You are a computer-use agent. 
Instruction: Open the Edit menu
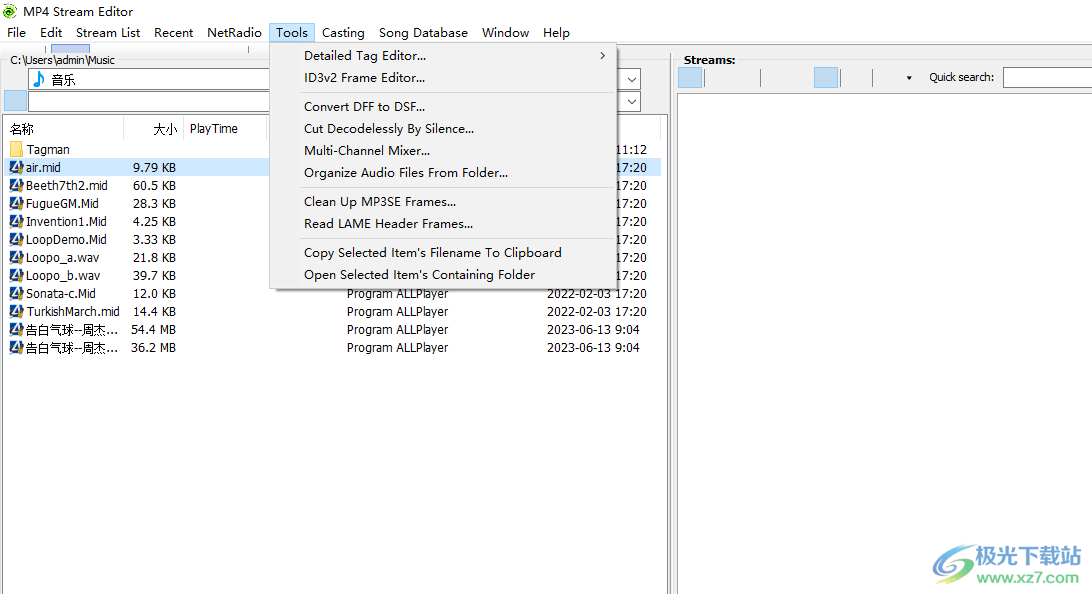pyautogui.click(x=51, y=33)
